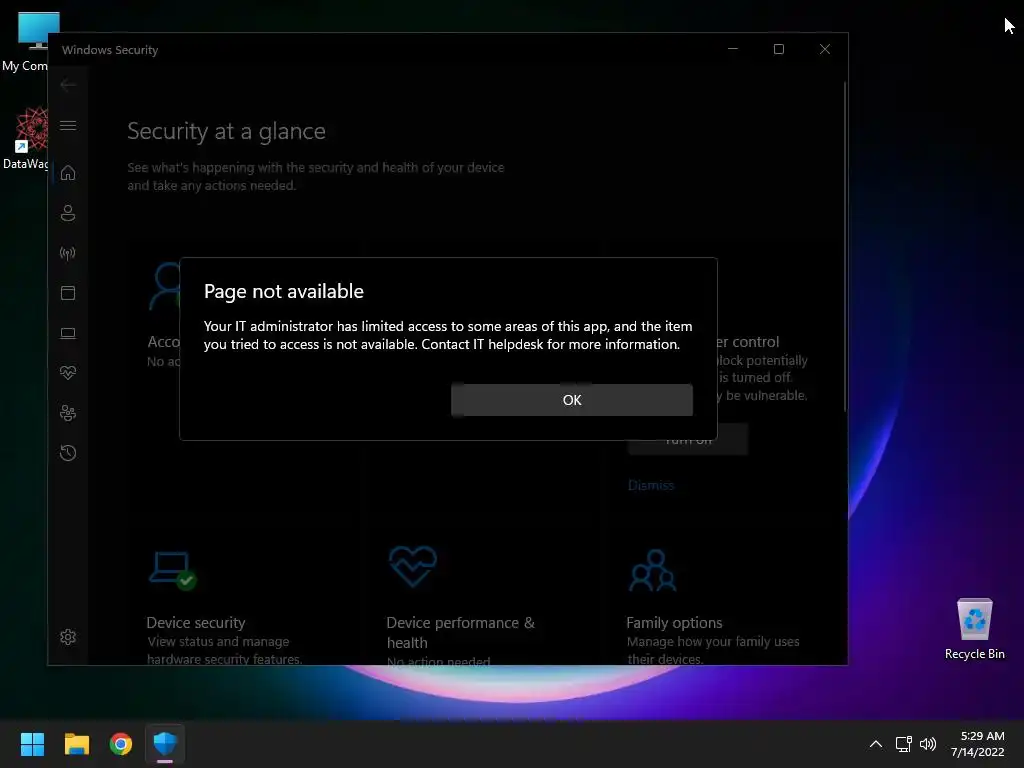Click OK in the Page not available dialog
This screenshot has height=768, width=1024.
(x=571, y=400)
